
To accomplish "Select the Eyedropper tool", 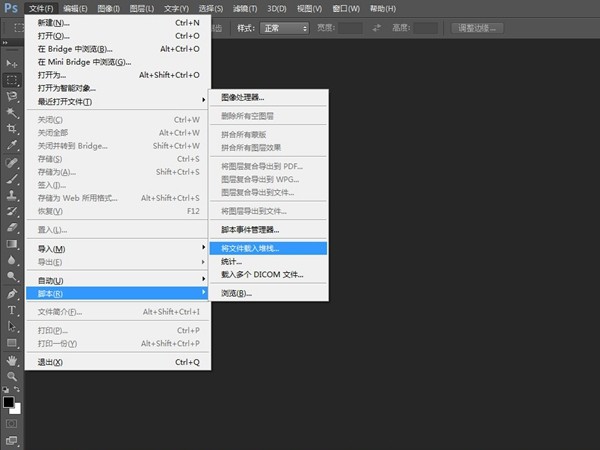I will (x=11, y=145).
